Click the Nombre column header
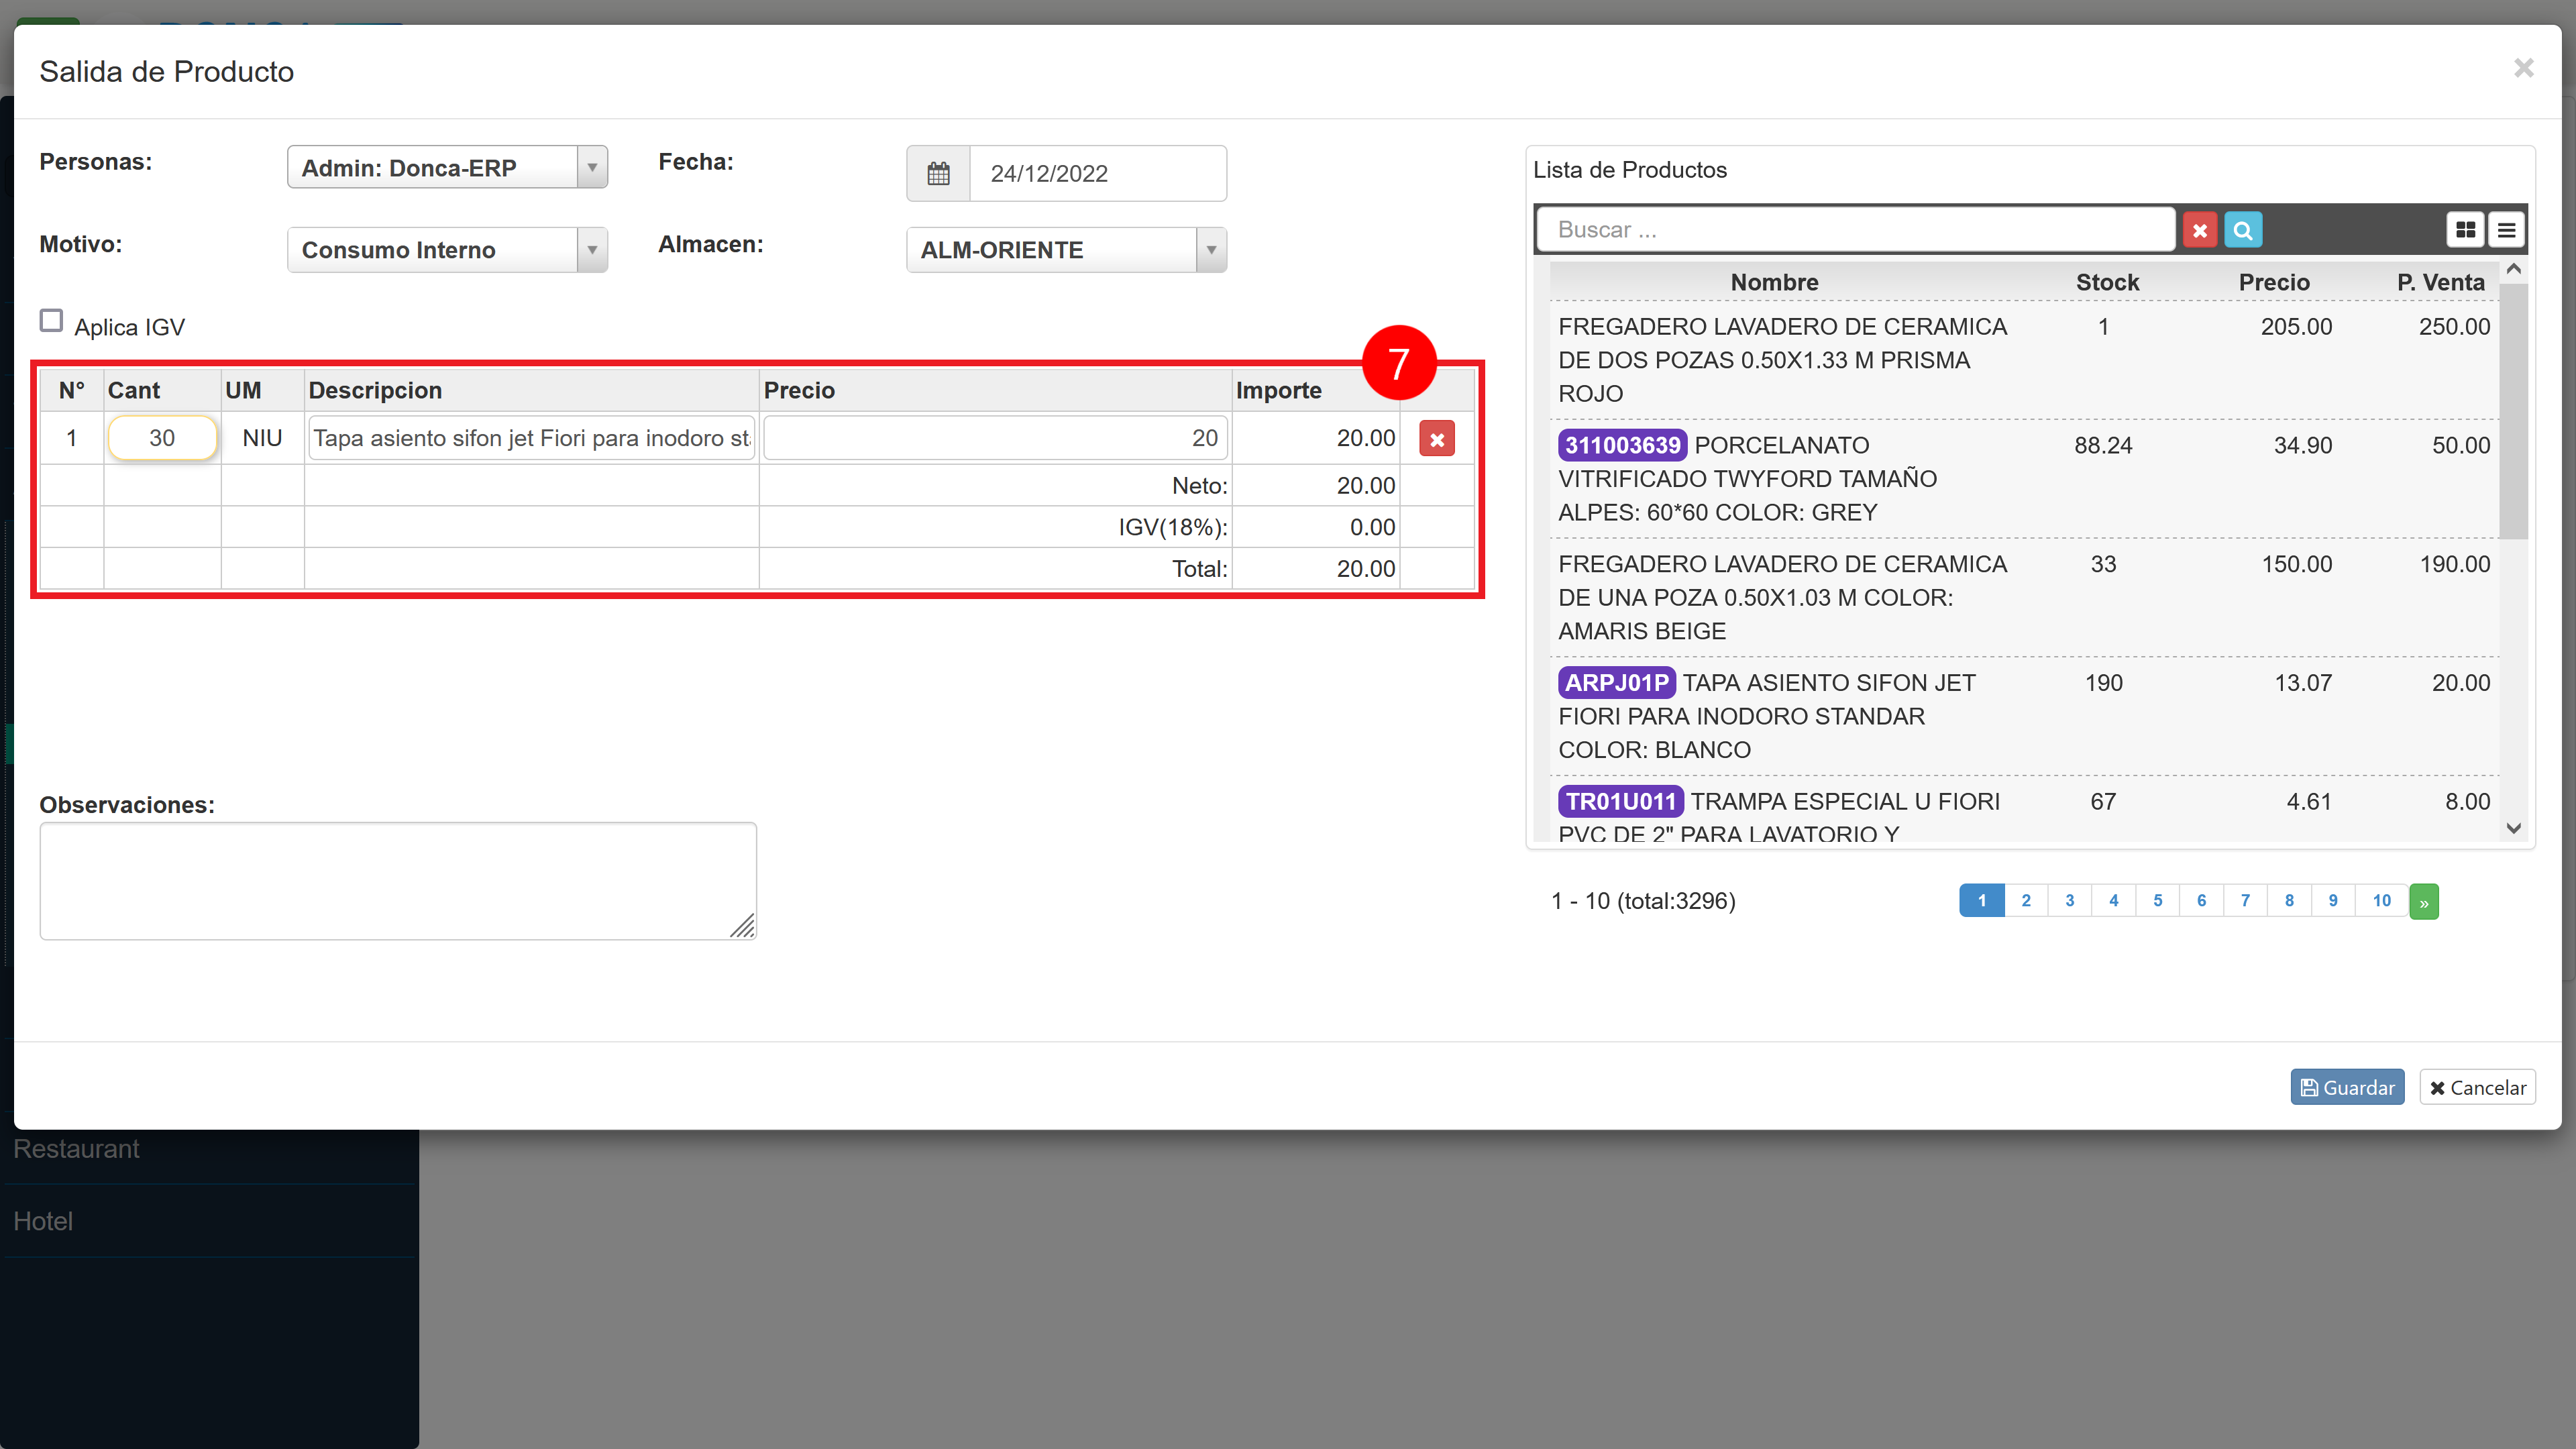 coord(1775,282)
